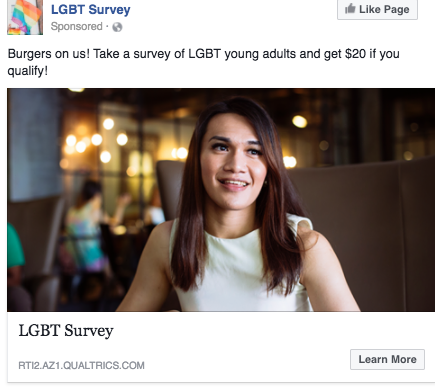Click the 'Burgers on us!' post text
435x387 pixels.
[49, 54]
